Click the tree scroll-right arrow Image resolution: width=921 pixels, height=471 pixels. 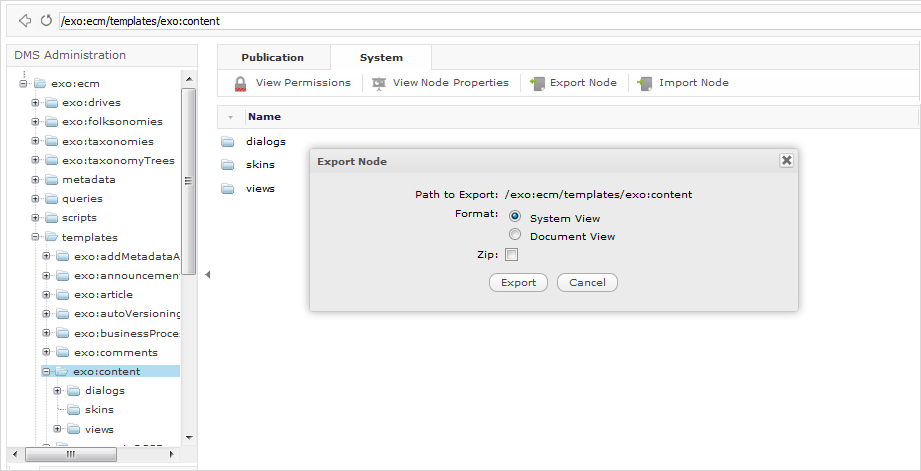point(172,454)
